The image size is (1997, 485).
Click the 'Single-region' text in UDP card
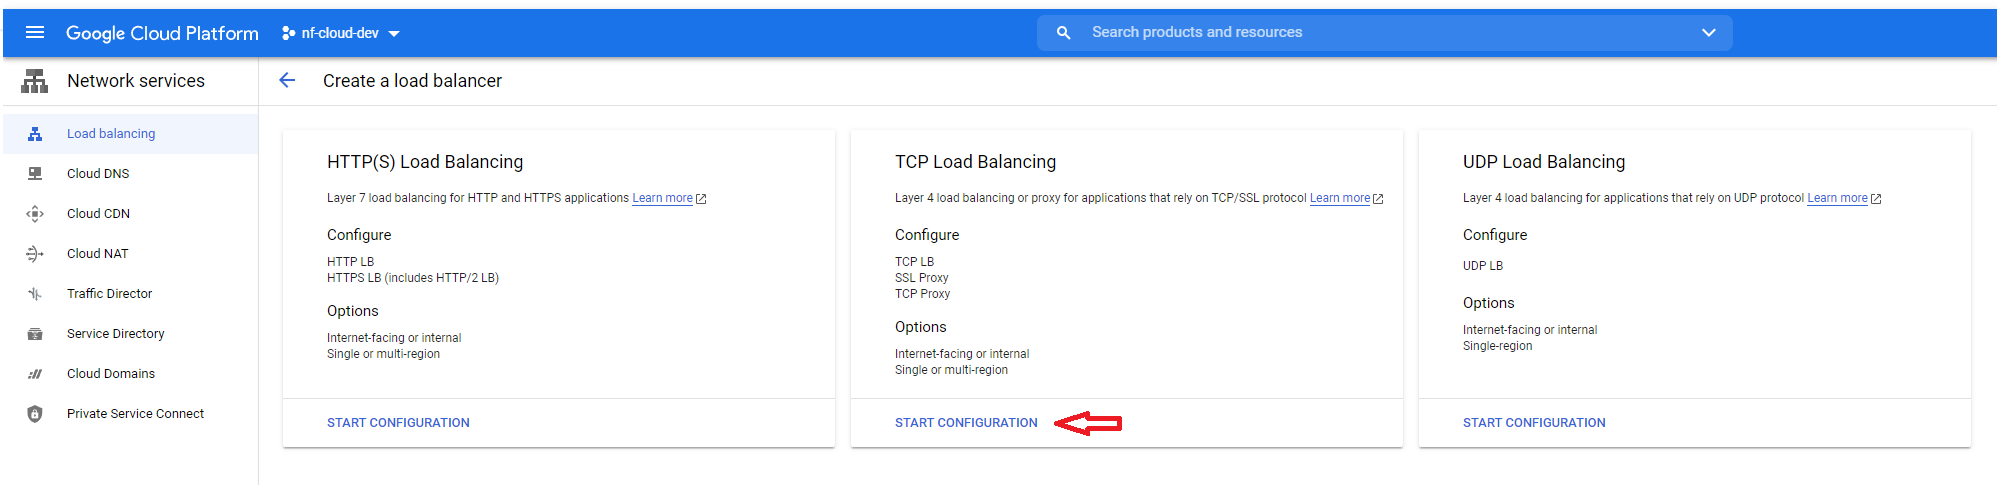tap(1497, 346)
